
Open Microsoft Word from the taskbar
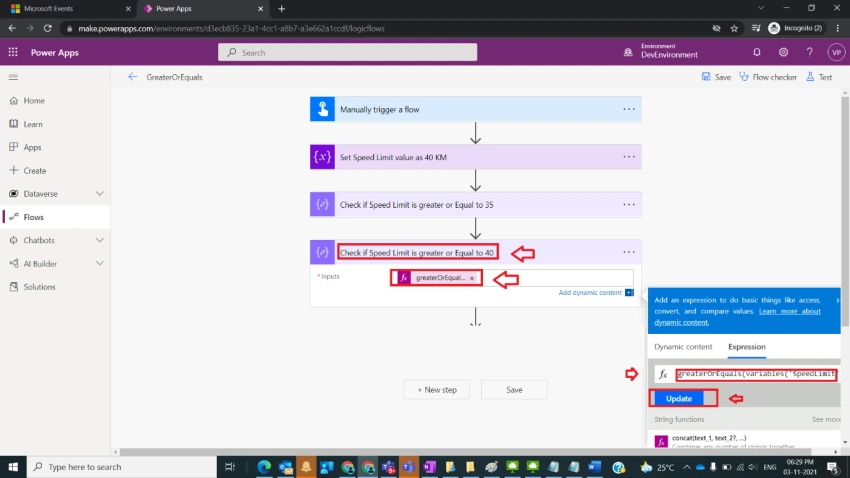[595, 467]
